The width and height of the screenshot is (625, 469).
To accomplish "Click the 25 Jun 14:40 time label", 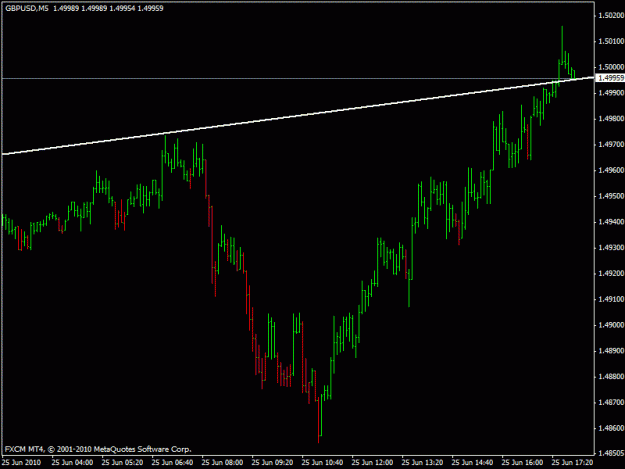I will point(472,463).
